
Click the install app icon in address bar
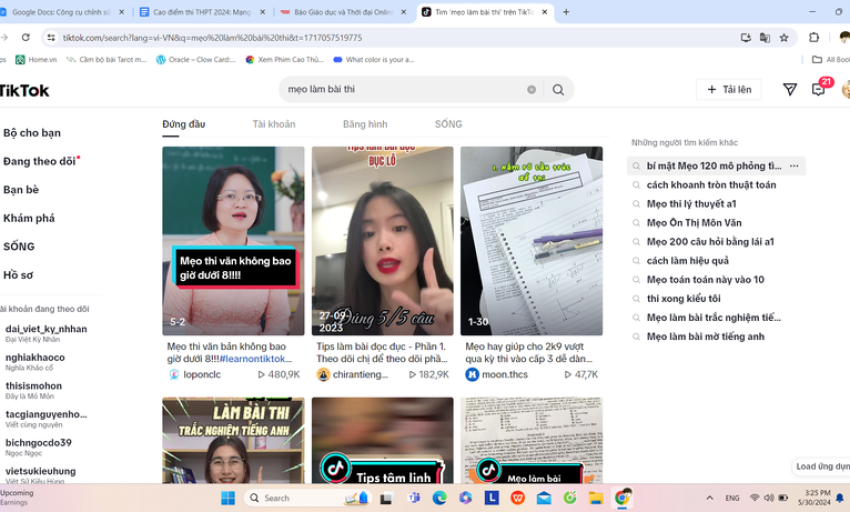coord(745,37)
